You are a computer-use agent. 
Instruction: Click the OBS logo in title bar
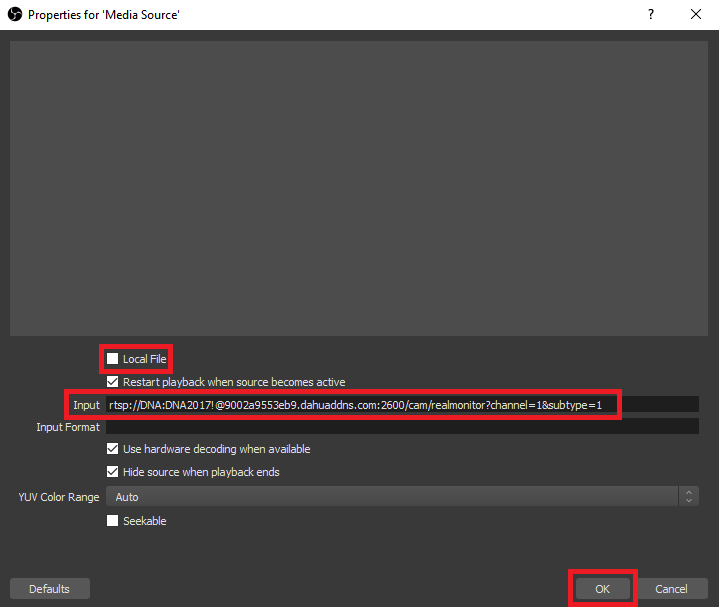15,14
